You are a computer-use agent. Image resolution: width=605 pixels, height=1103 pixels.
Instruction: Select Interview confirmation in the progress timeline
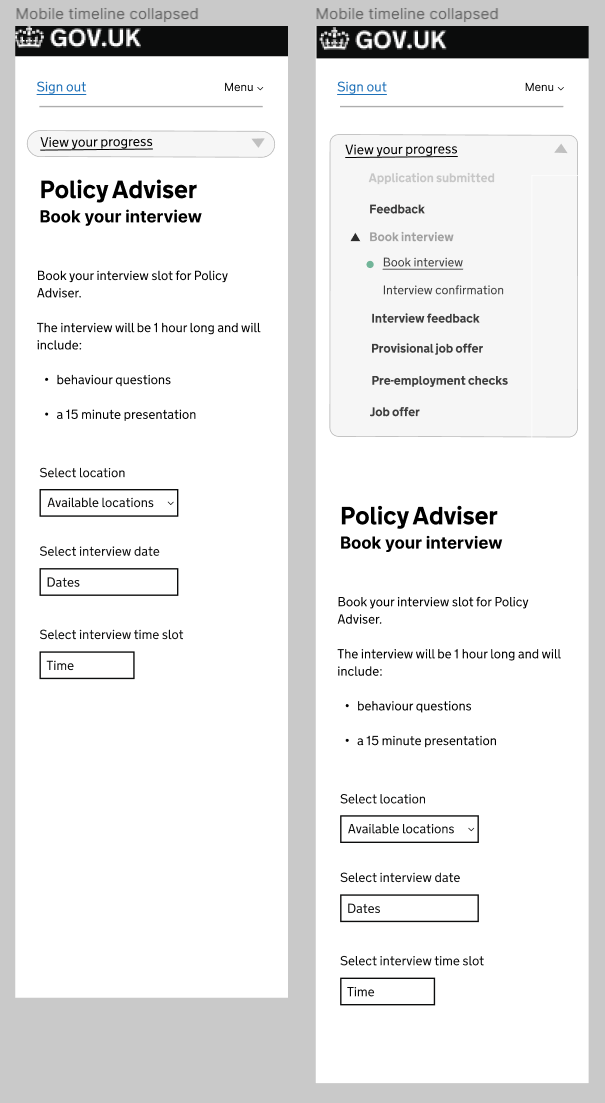[443, 290]
